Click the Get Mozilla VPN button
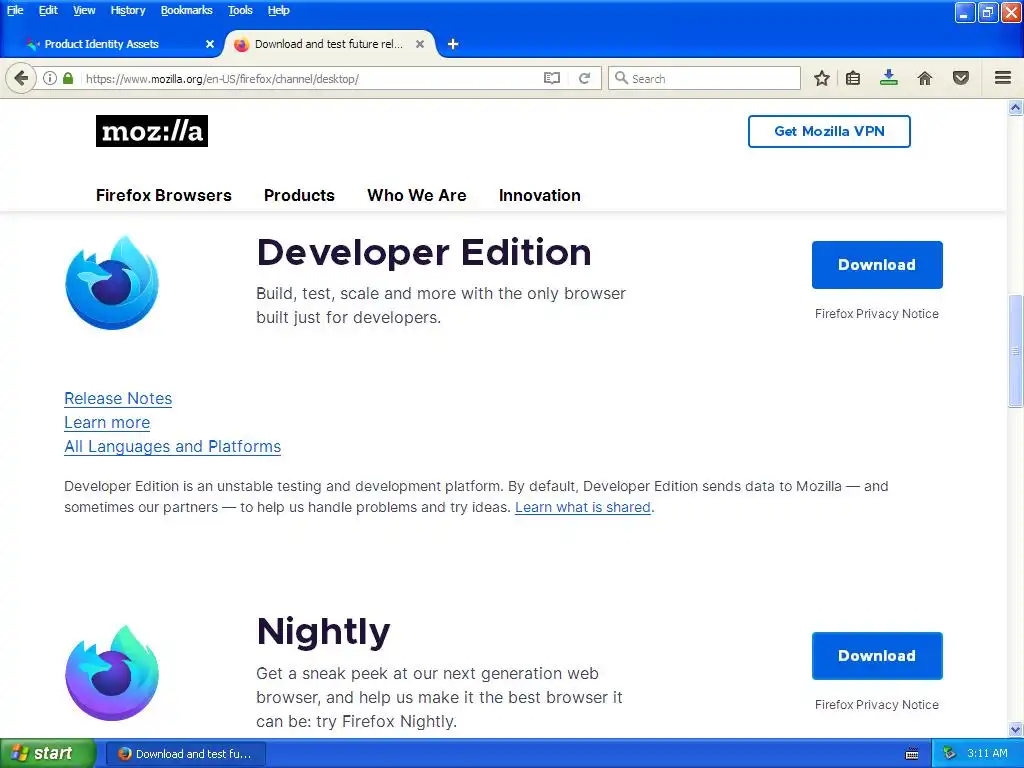Image resolution: width=1024 pixels, height=768 pixels. tap(829, 131)
